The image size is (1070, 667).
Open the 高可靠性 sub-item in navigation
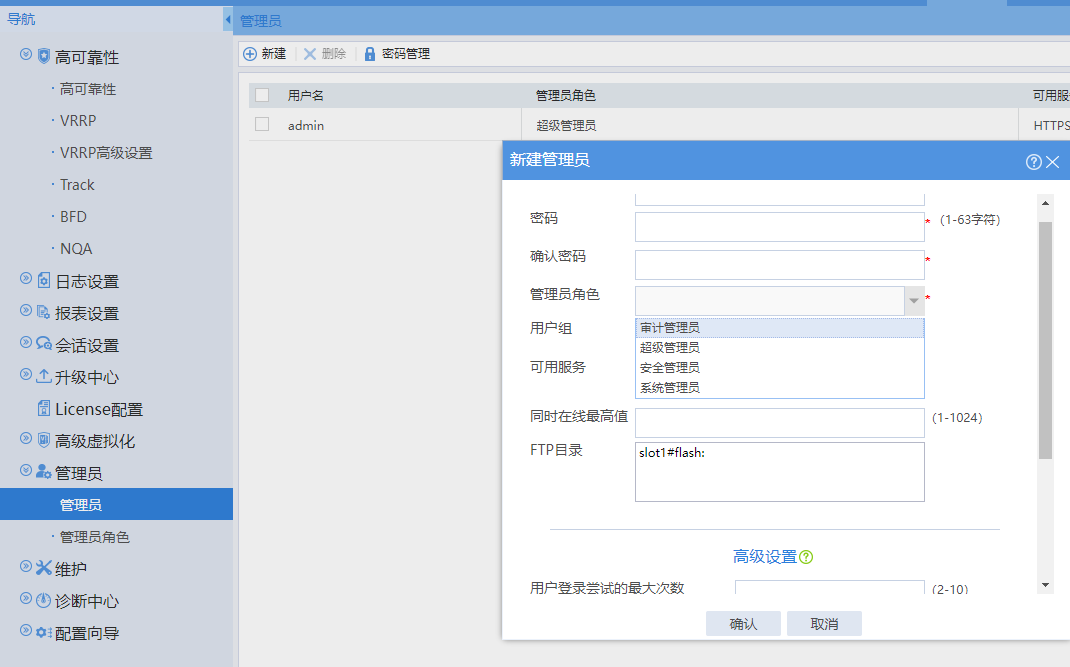click(x=88, y=89)
